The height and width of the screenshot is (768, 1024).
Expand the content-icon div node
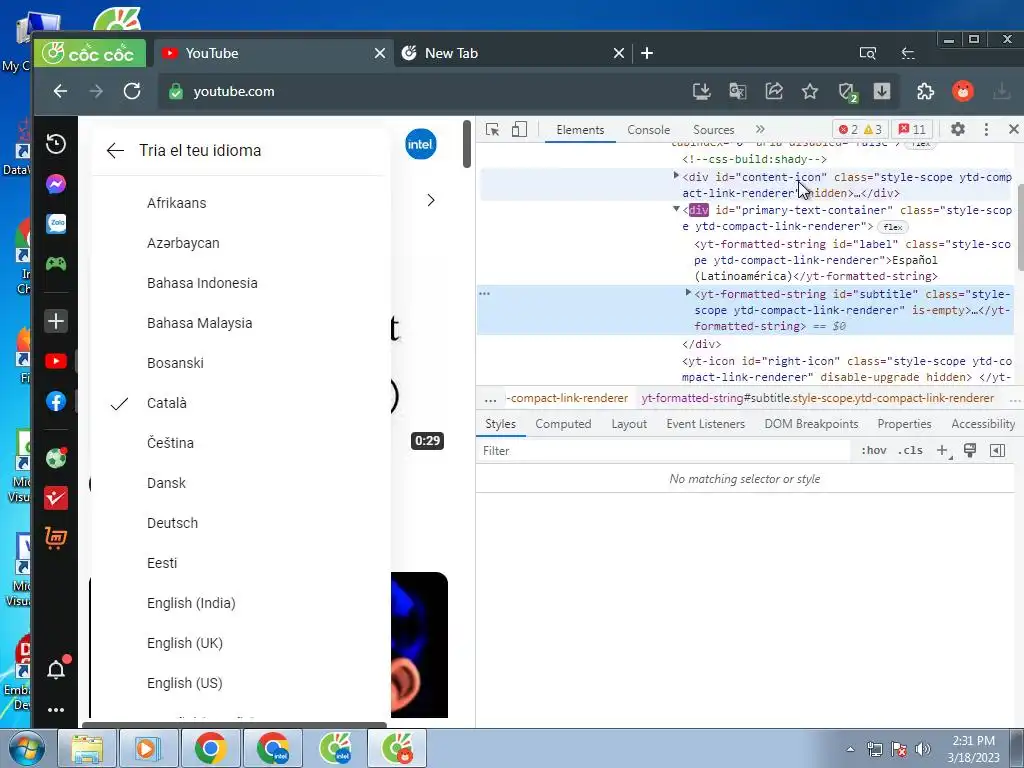677,176
